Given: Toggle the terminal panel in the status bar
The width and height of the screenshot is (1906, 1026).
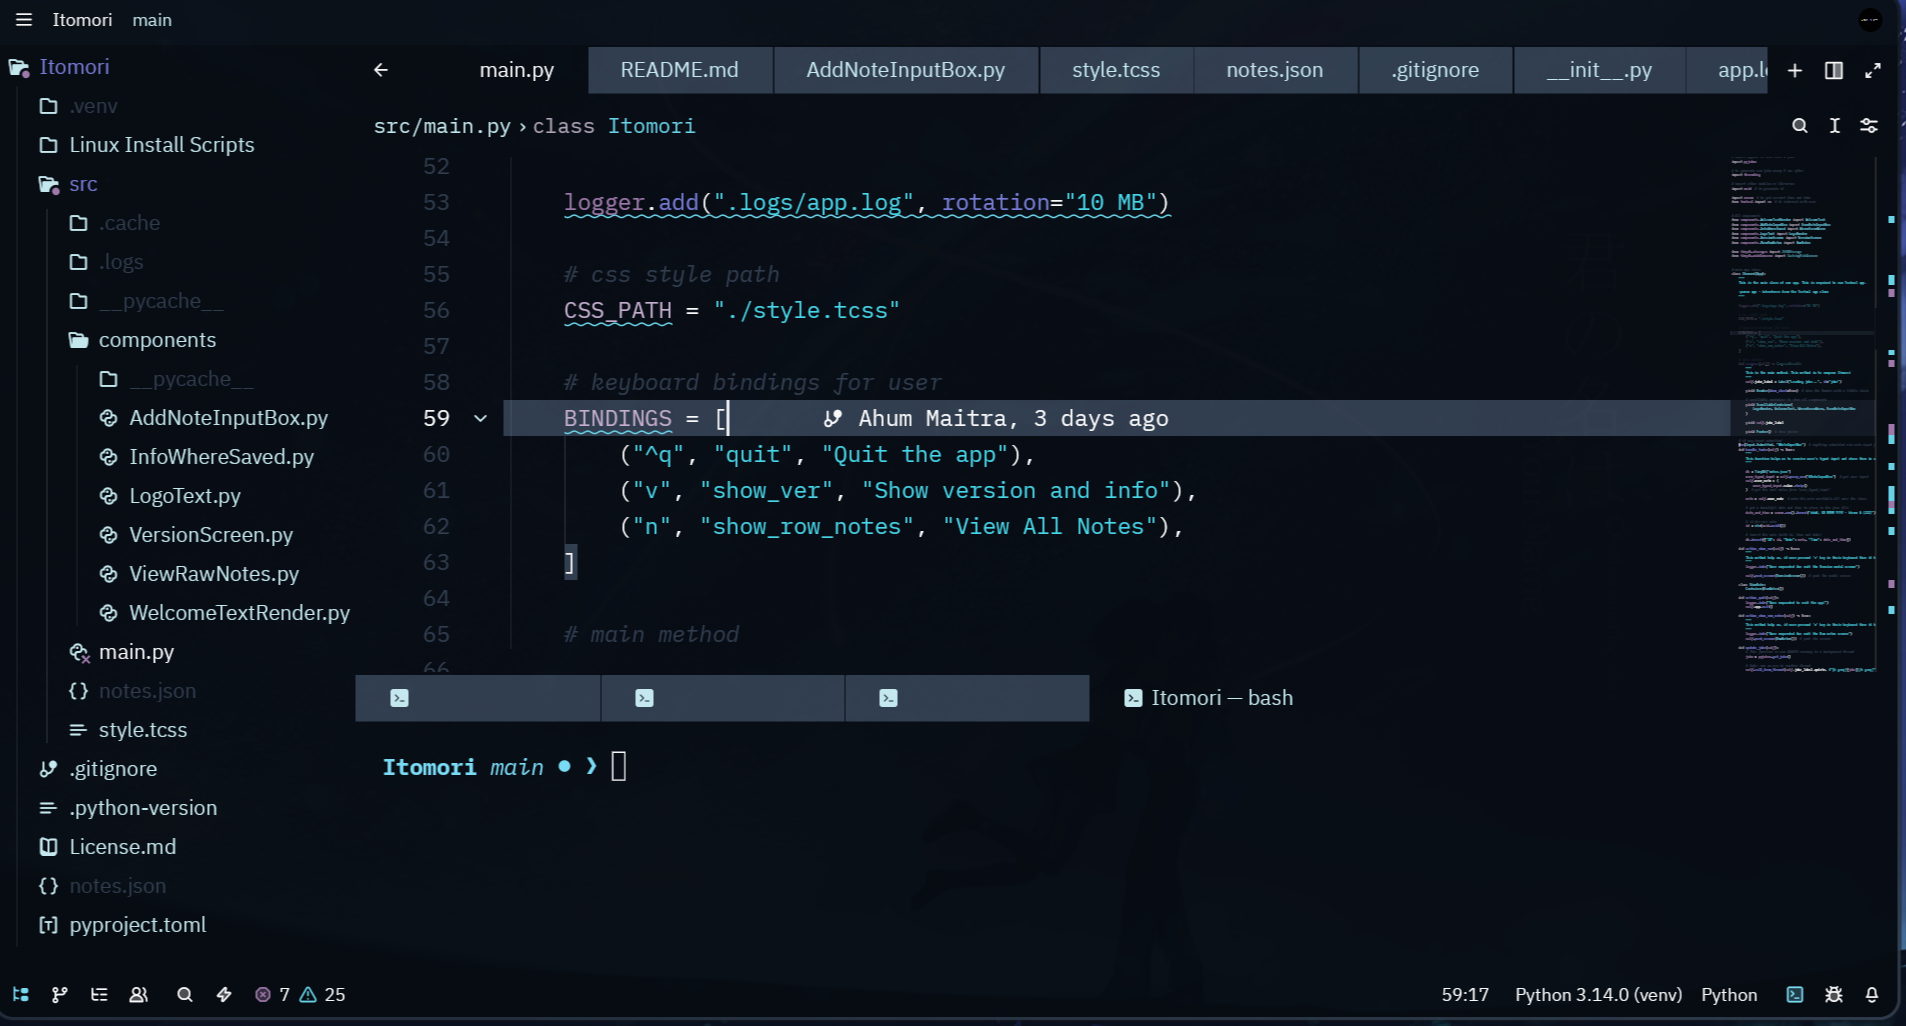Looking at the screenshot, I should pyautogui.click(x=1795, y=994).
